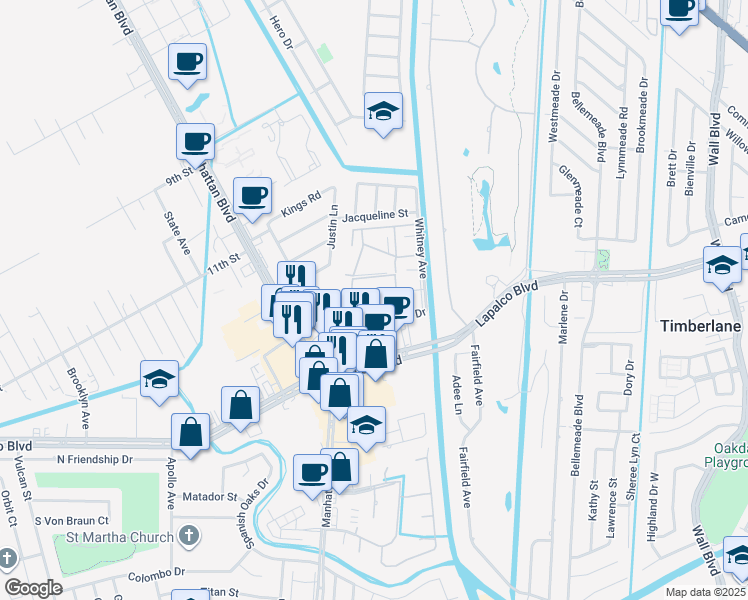Select the school marker south of Lapalco Blvd
The height and width of the screenshot is (600, 748).
point(367,426)
